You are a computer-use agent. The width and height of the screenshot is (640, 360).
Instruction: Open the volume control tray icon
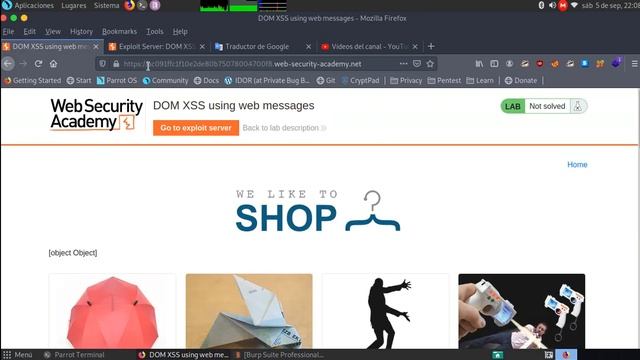tap(552, 5)
